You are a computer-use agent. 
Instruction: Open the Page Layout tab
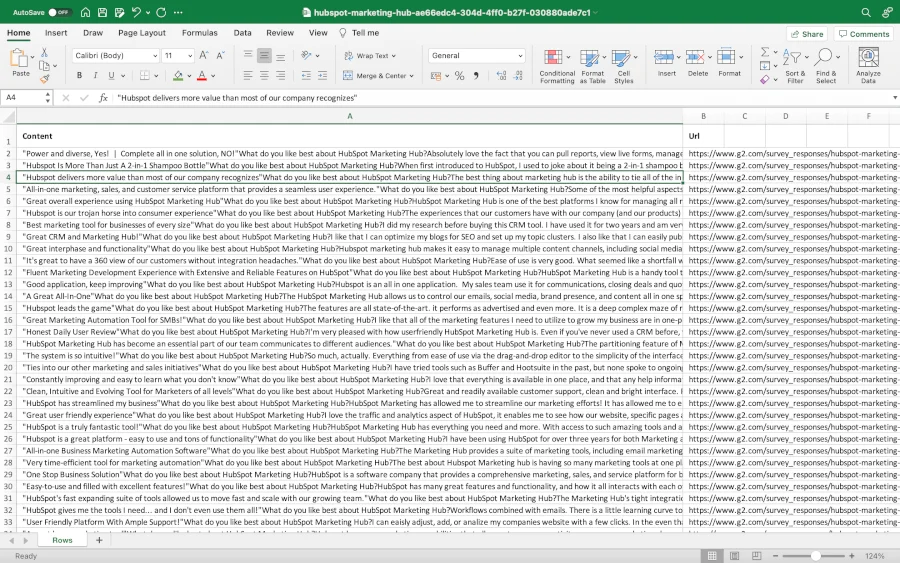142,33
